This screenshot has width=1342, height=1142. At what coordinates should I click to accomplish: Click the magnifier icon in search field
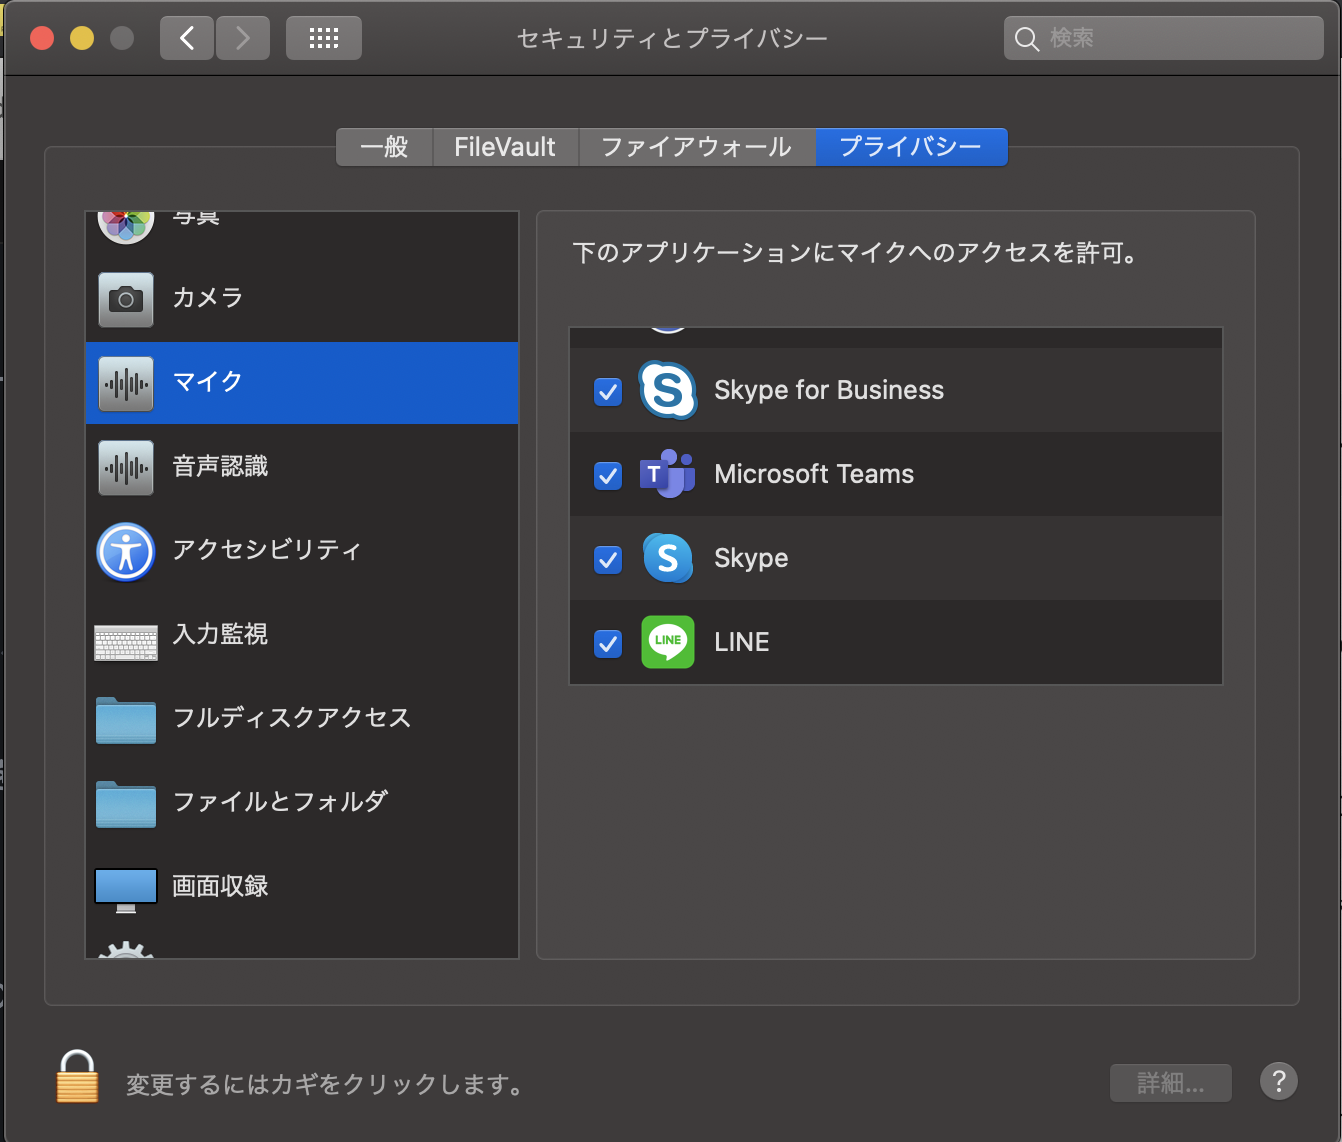[1027, 39]
